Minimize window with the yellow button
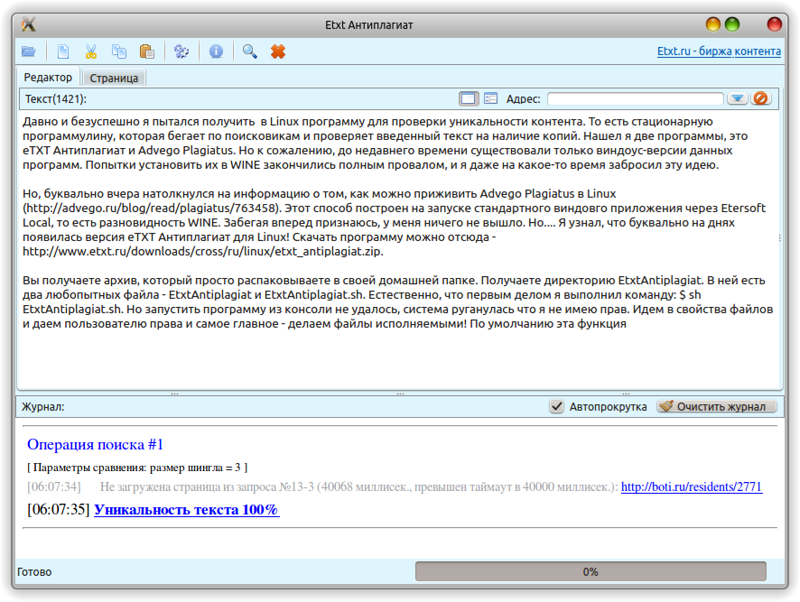 point(713,24)
